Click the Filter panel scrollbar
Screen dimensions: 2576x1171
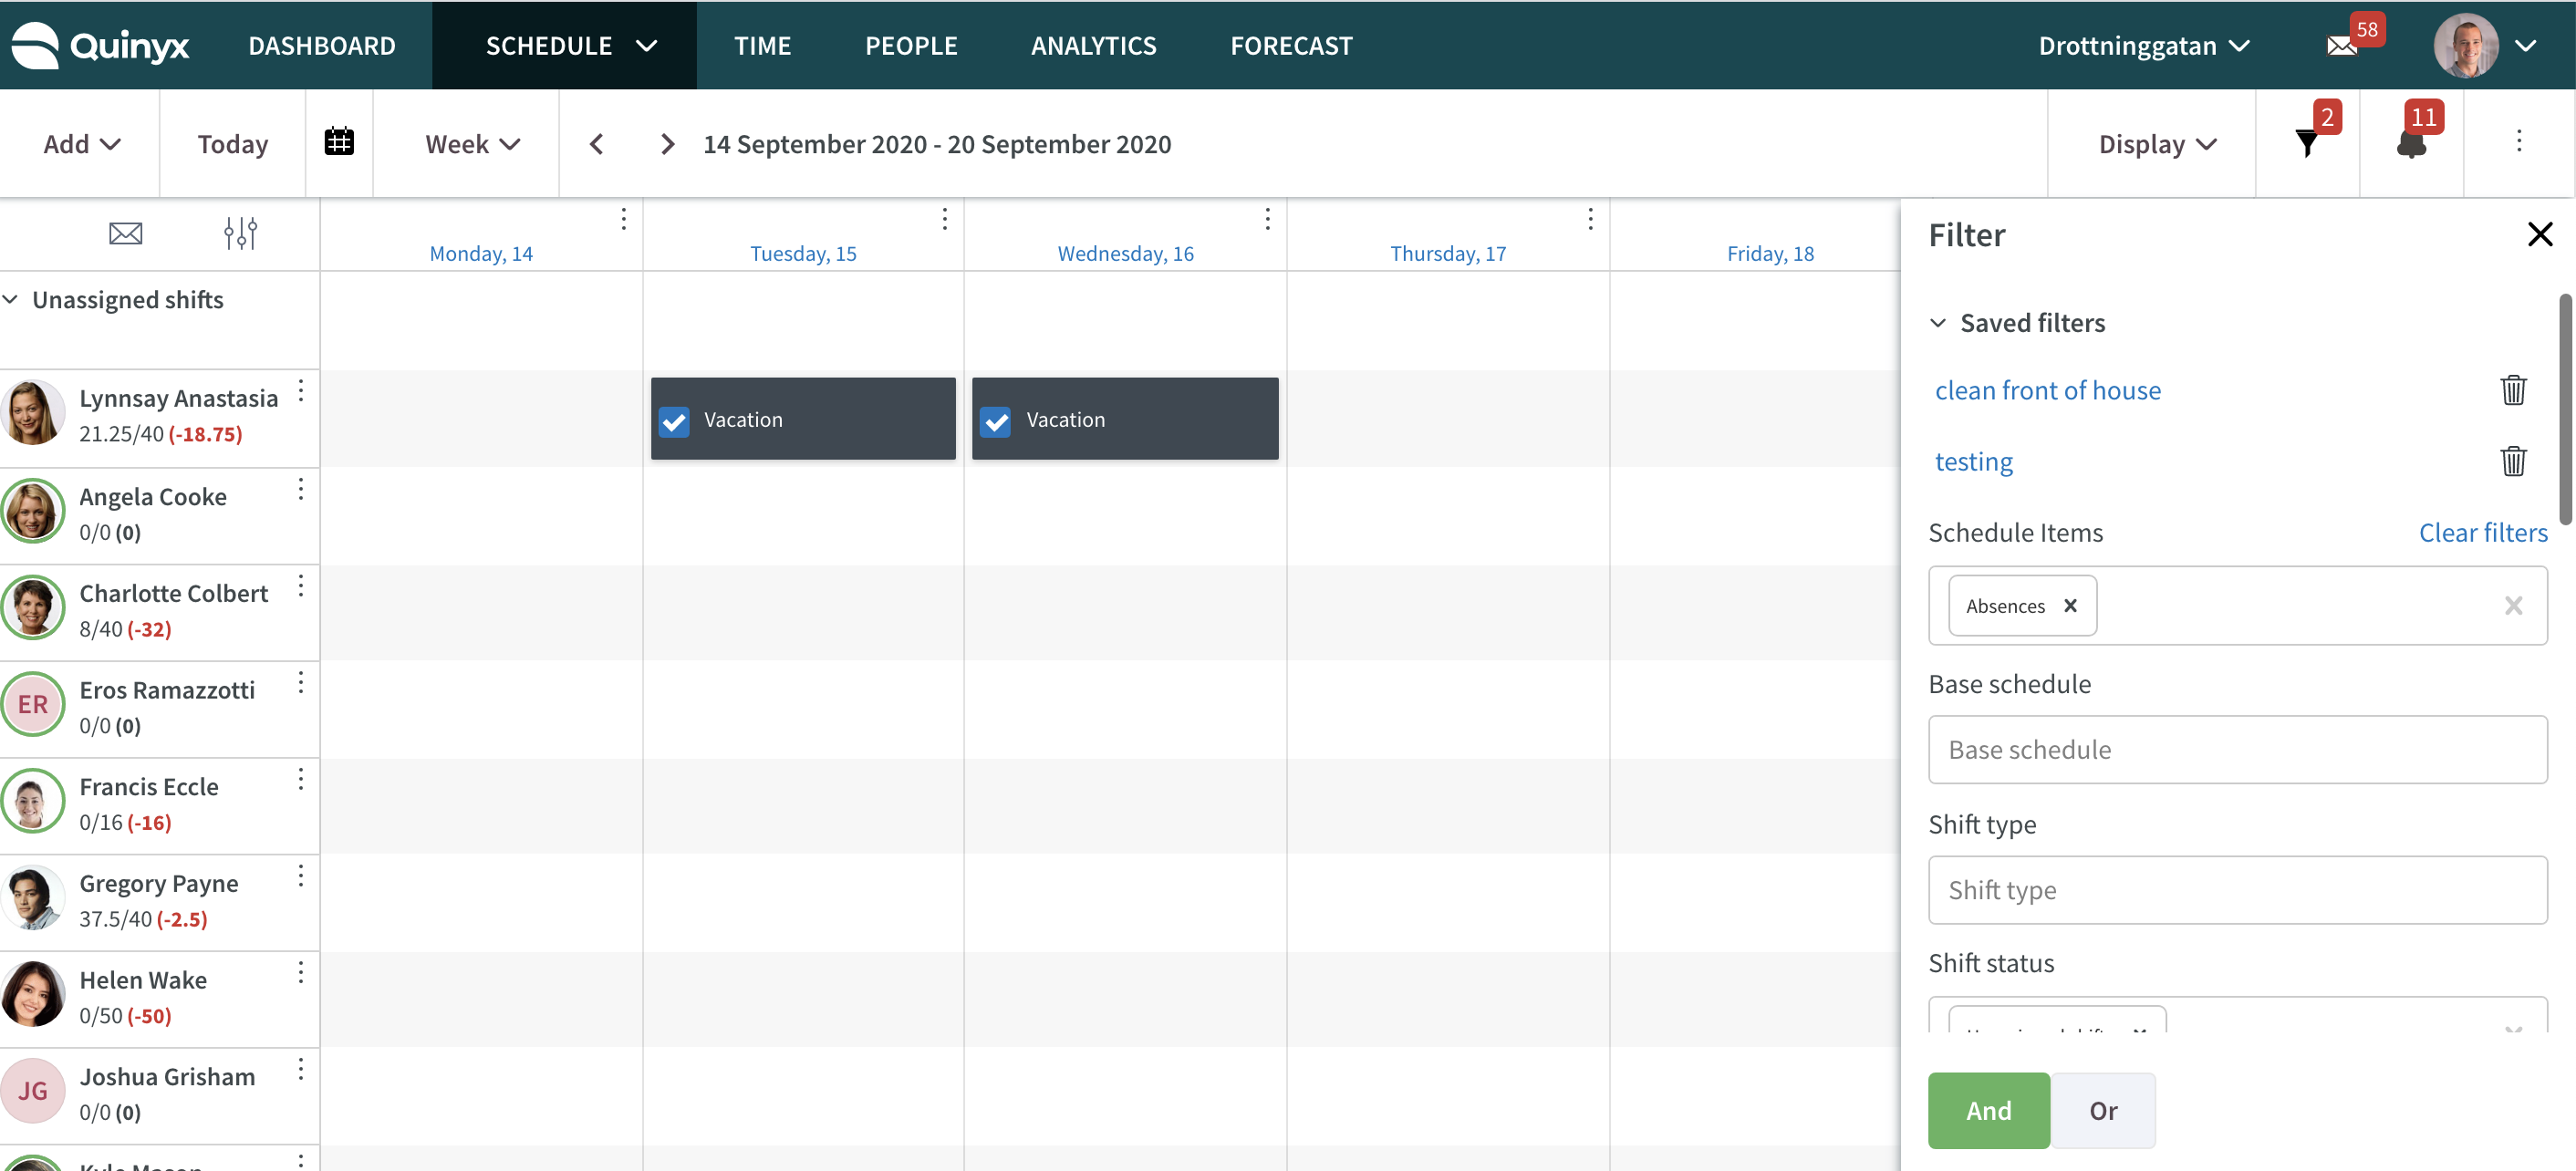click(2565, 408)
